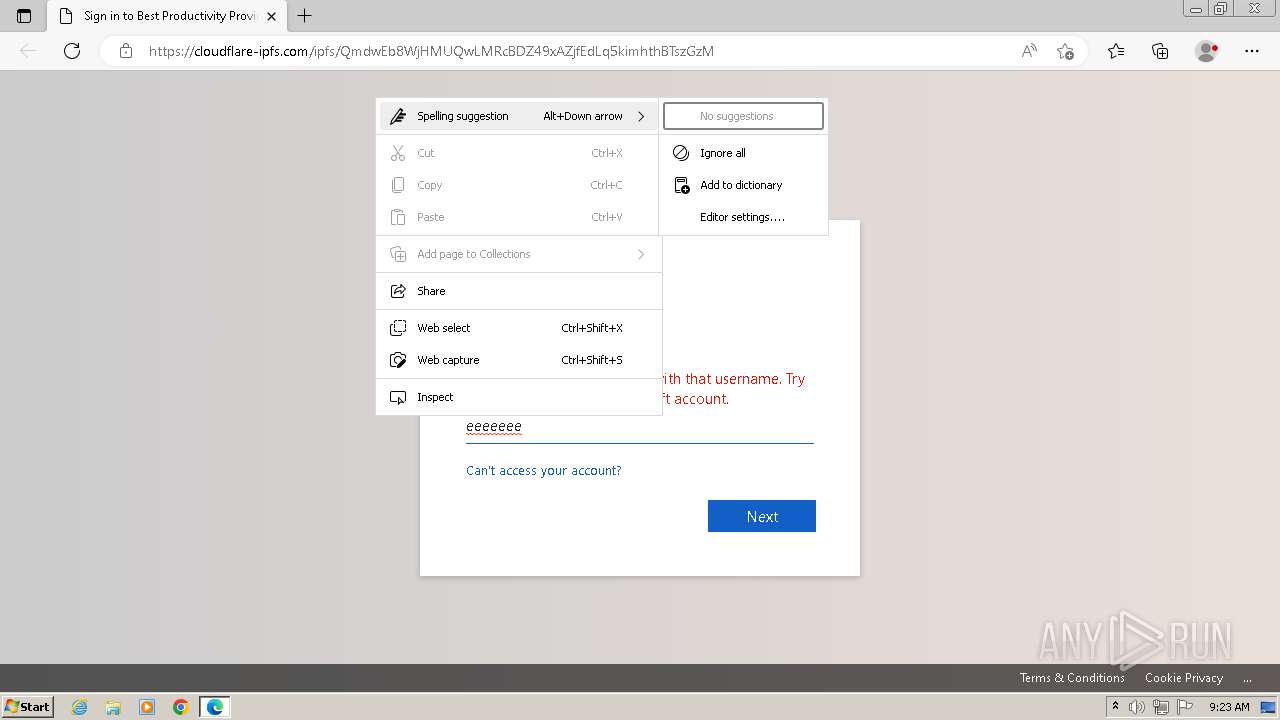Choose Add page to Collections entry
The image size is (1280, 720).
tap(519, 254)
